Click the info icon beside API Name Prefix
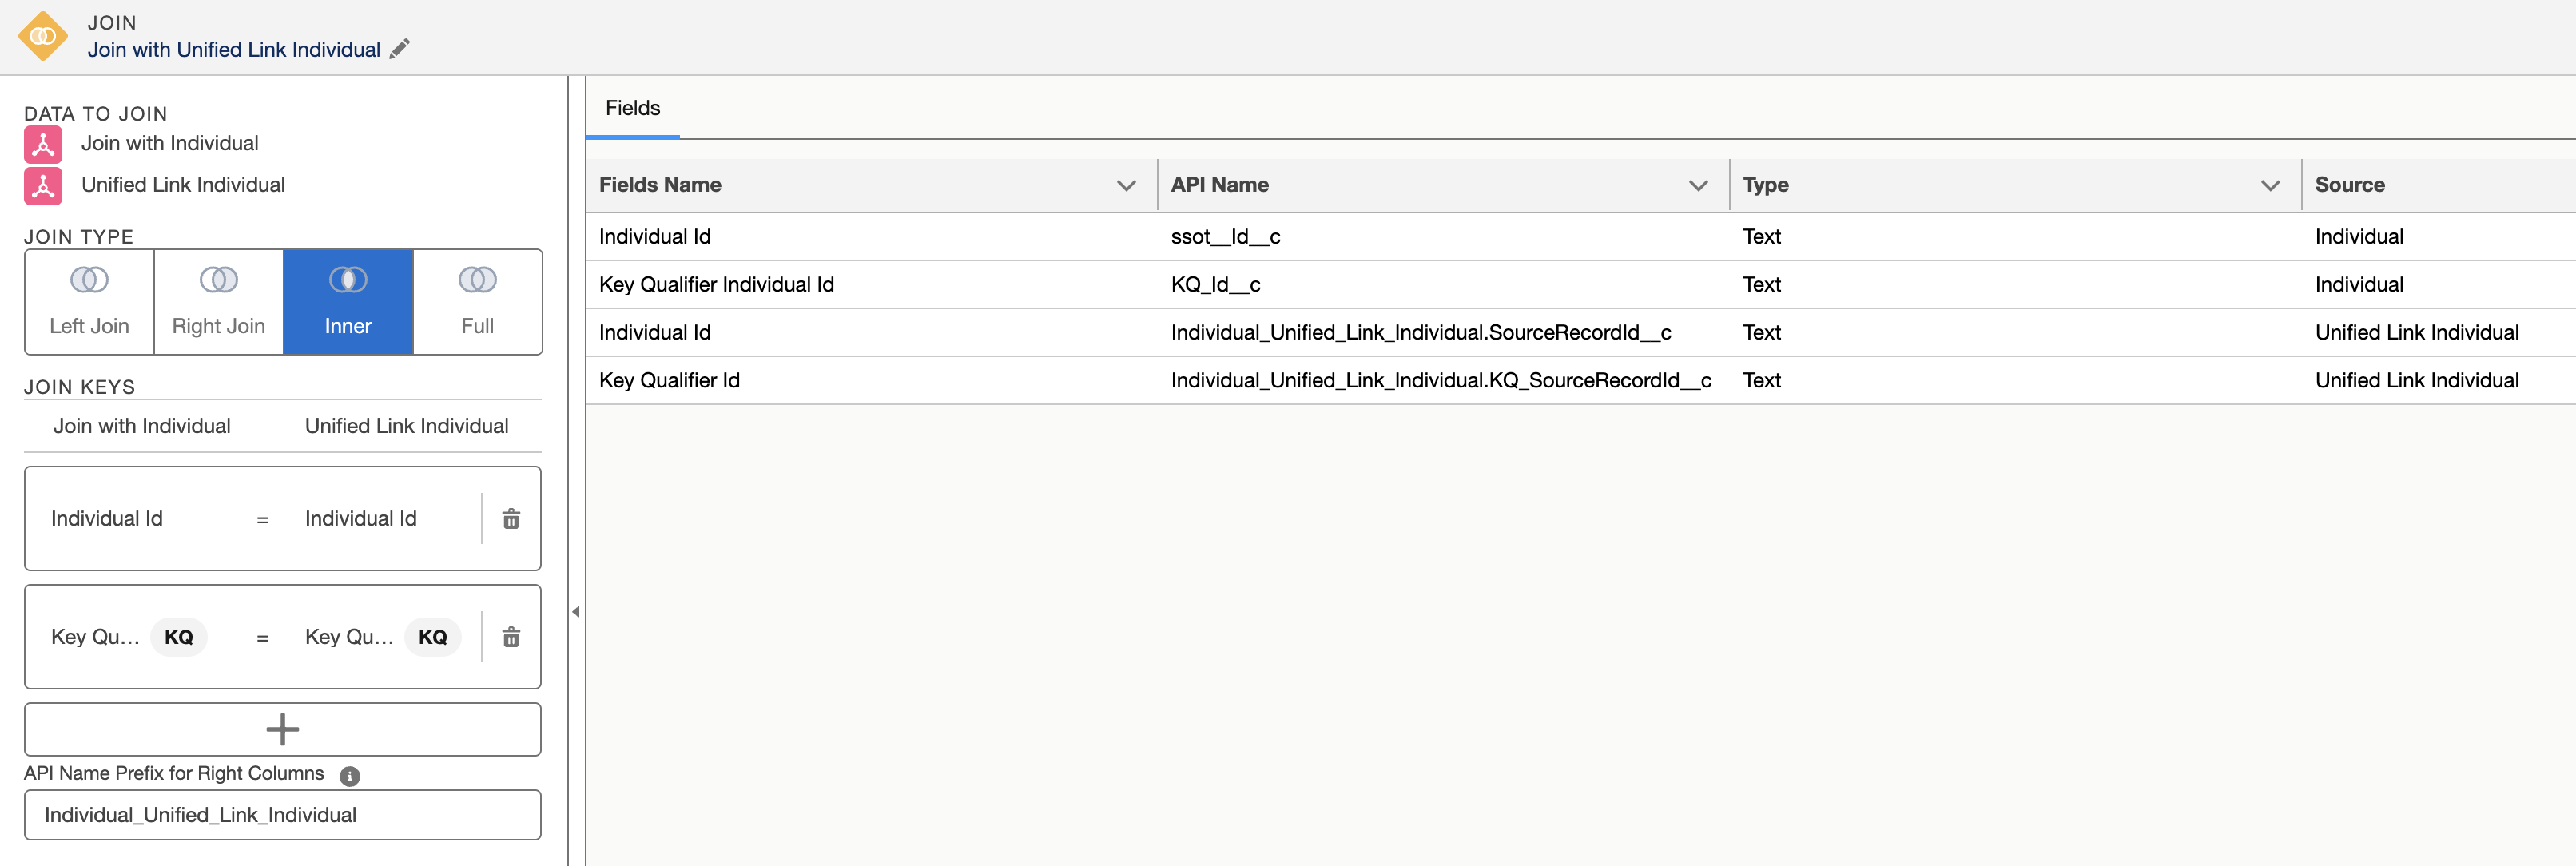Viewport: 2576px width, 866px height. click(349, 774)
